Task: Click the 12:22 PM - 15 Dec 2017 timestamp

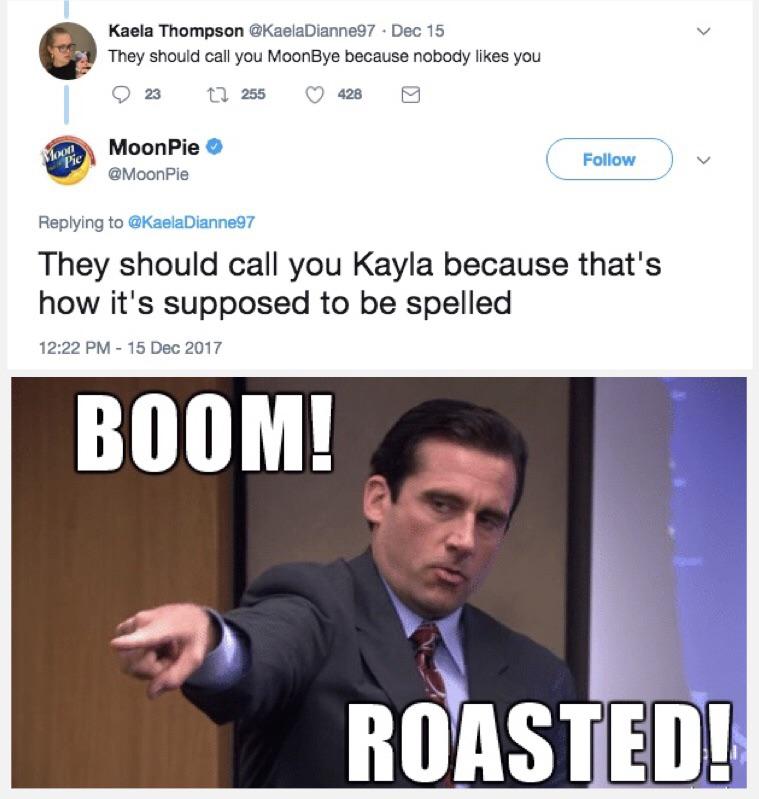Action: click(130, 348)
